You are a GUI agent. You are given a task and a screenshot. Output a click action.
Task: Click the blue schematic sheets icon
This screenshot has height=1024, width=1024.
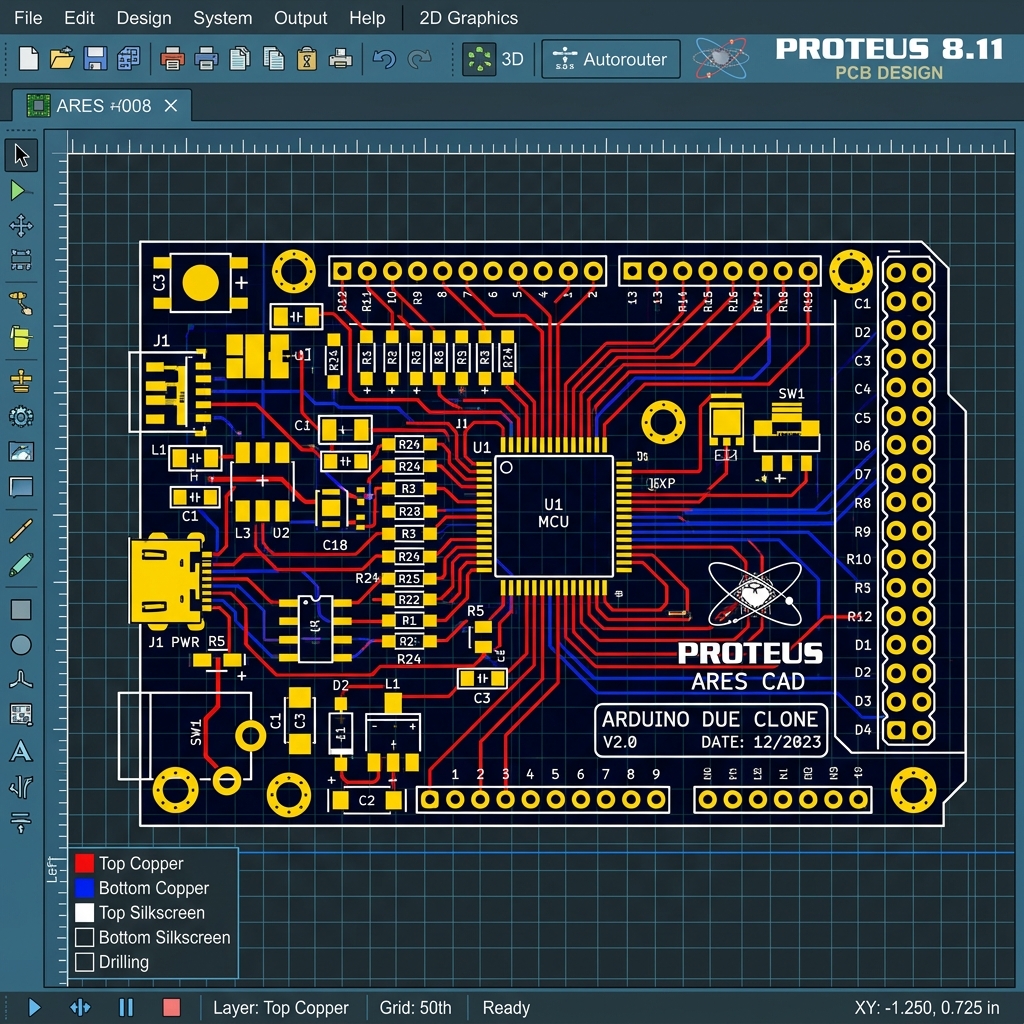point(129,58)
